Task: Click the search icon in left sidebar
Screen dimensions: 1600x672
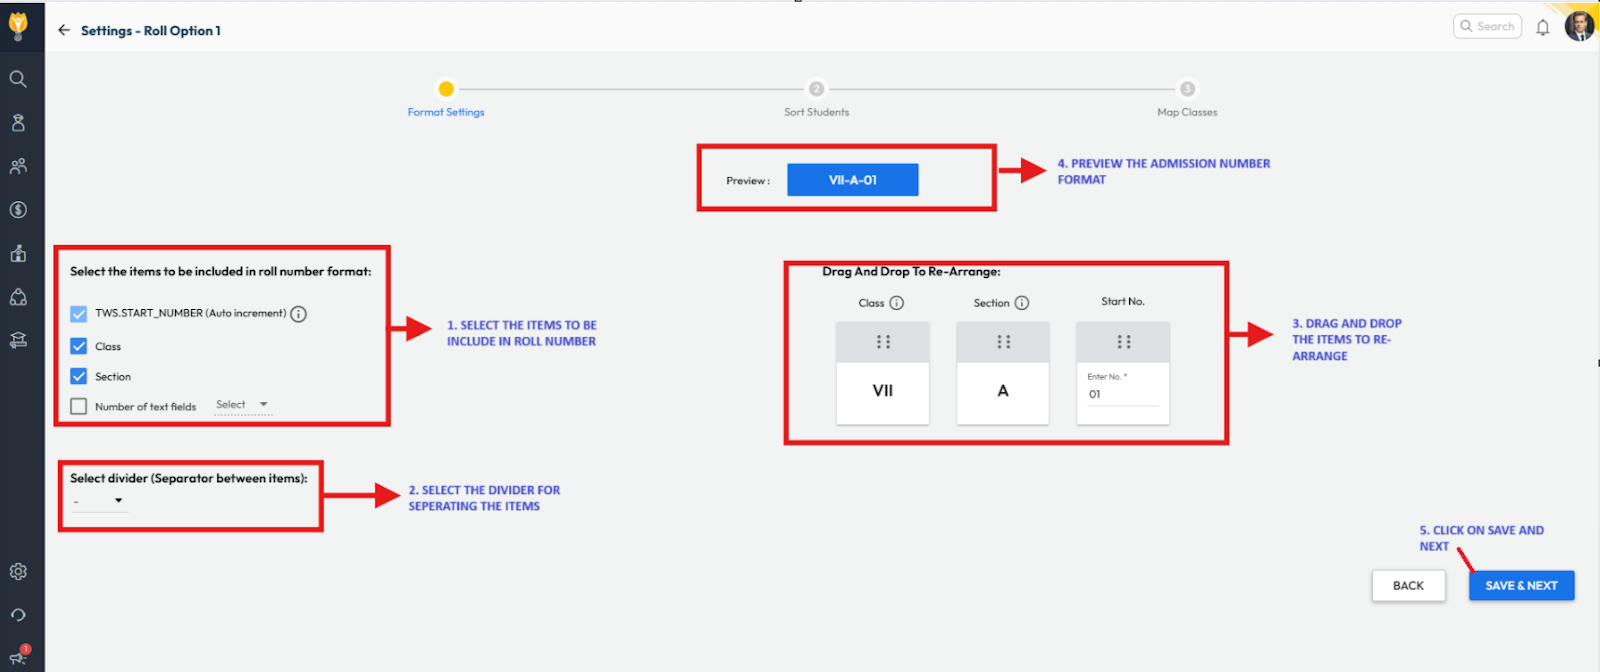Action: 18,79
